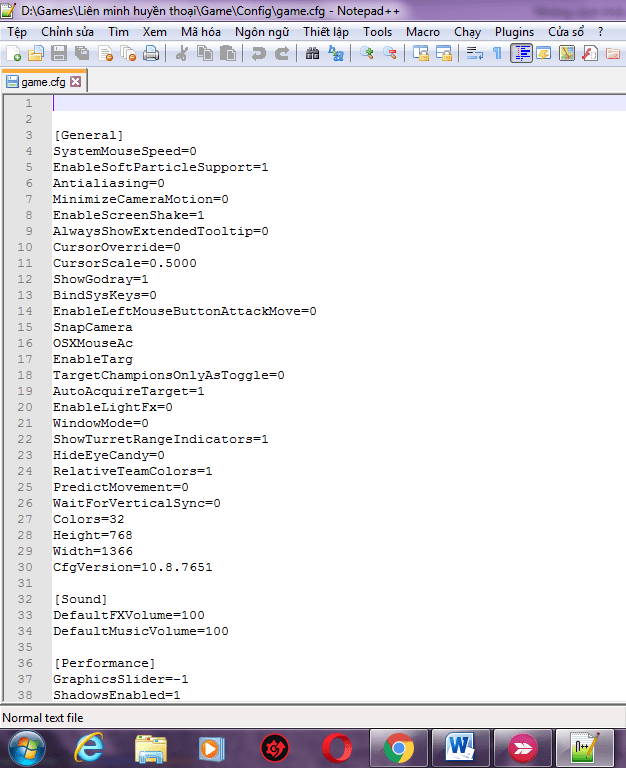Open the Document Map icon
Image resolution: width=626 pixels, height=768 pixels.
coord(567,53)
